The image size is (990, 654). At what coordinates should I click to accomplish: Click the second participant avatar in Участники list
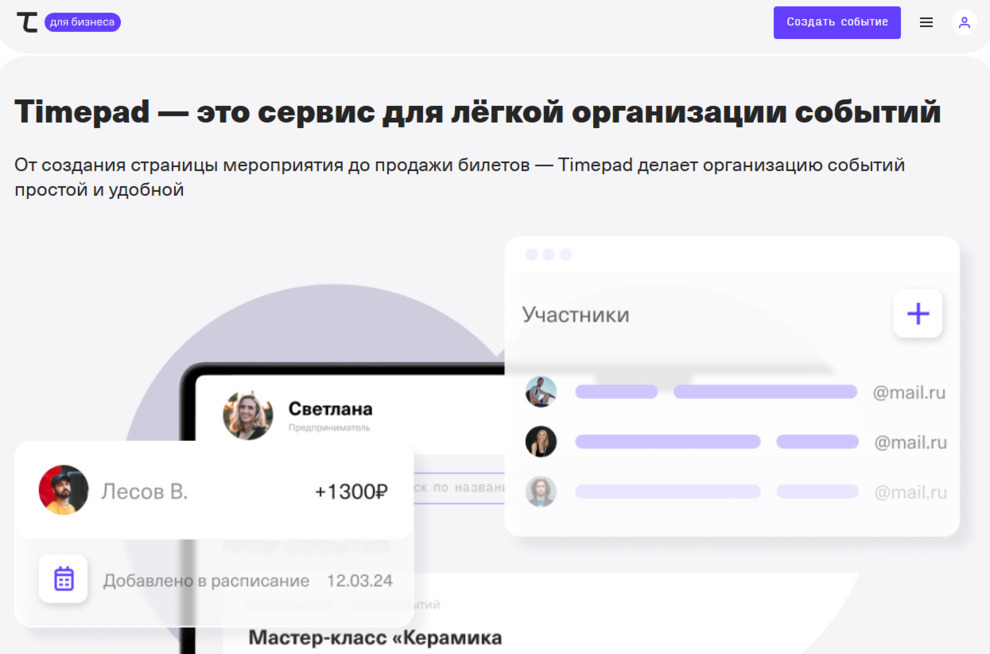click(542, 441)
